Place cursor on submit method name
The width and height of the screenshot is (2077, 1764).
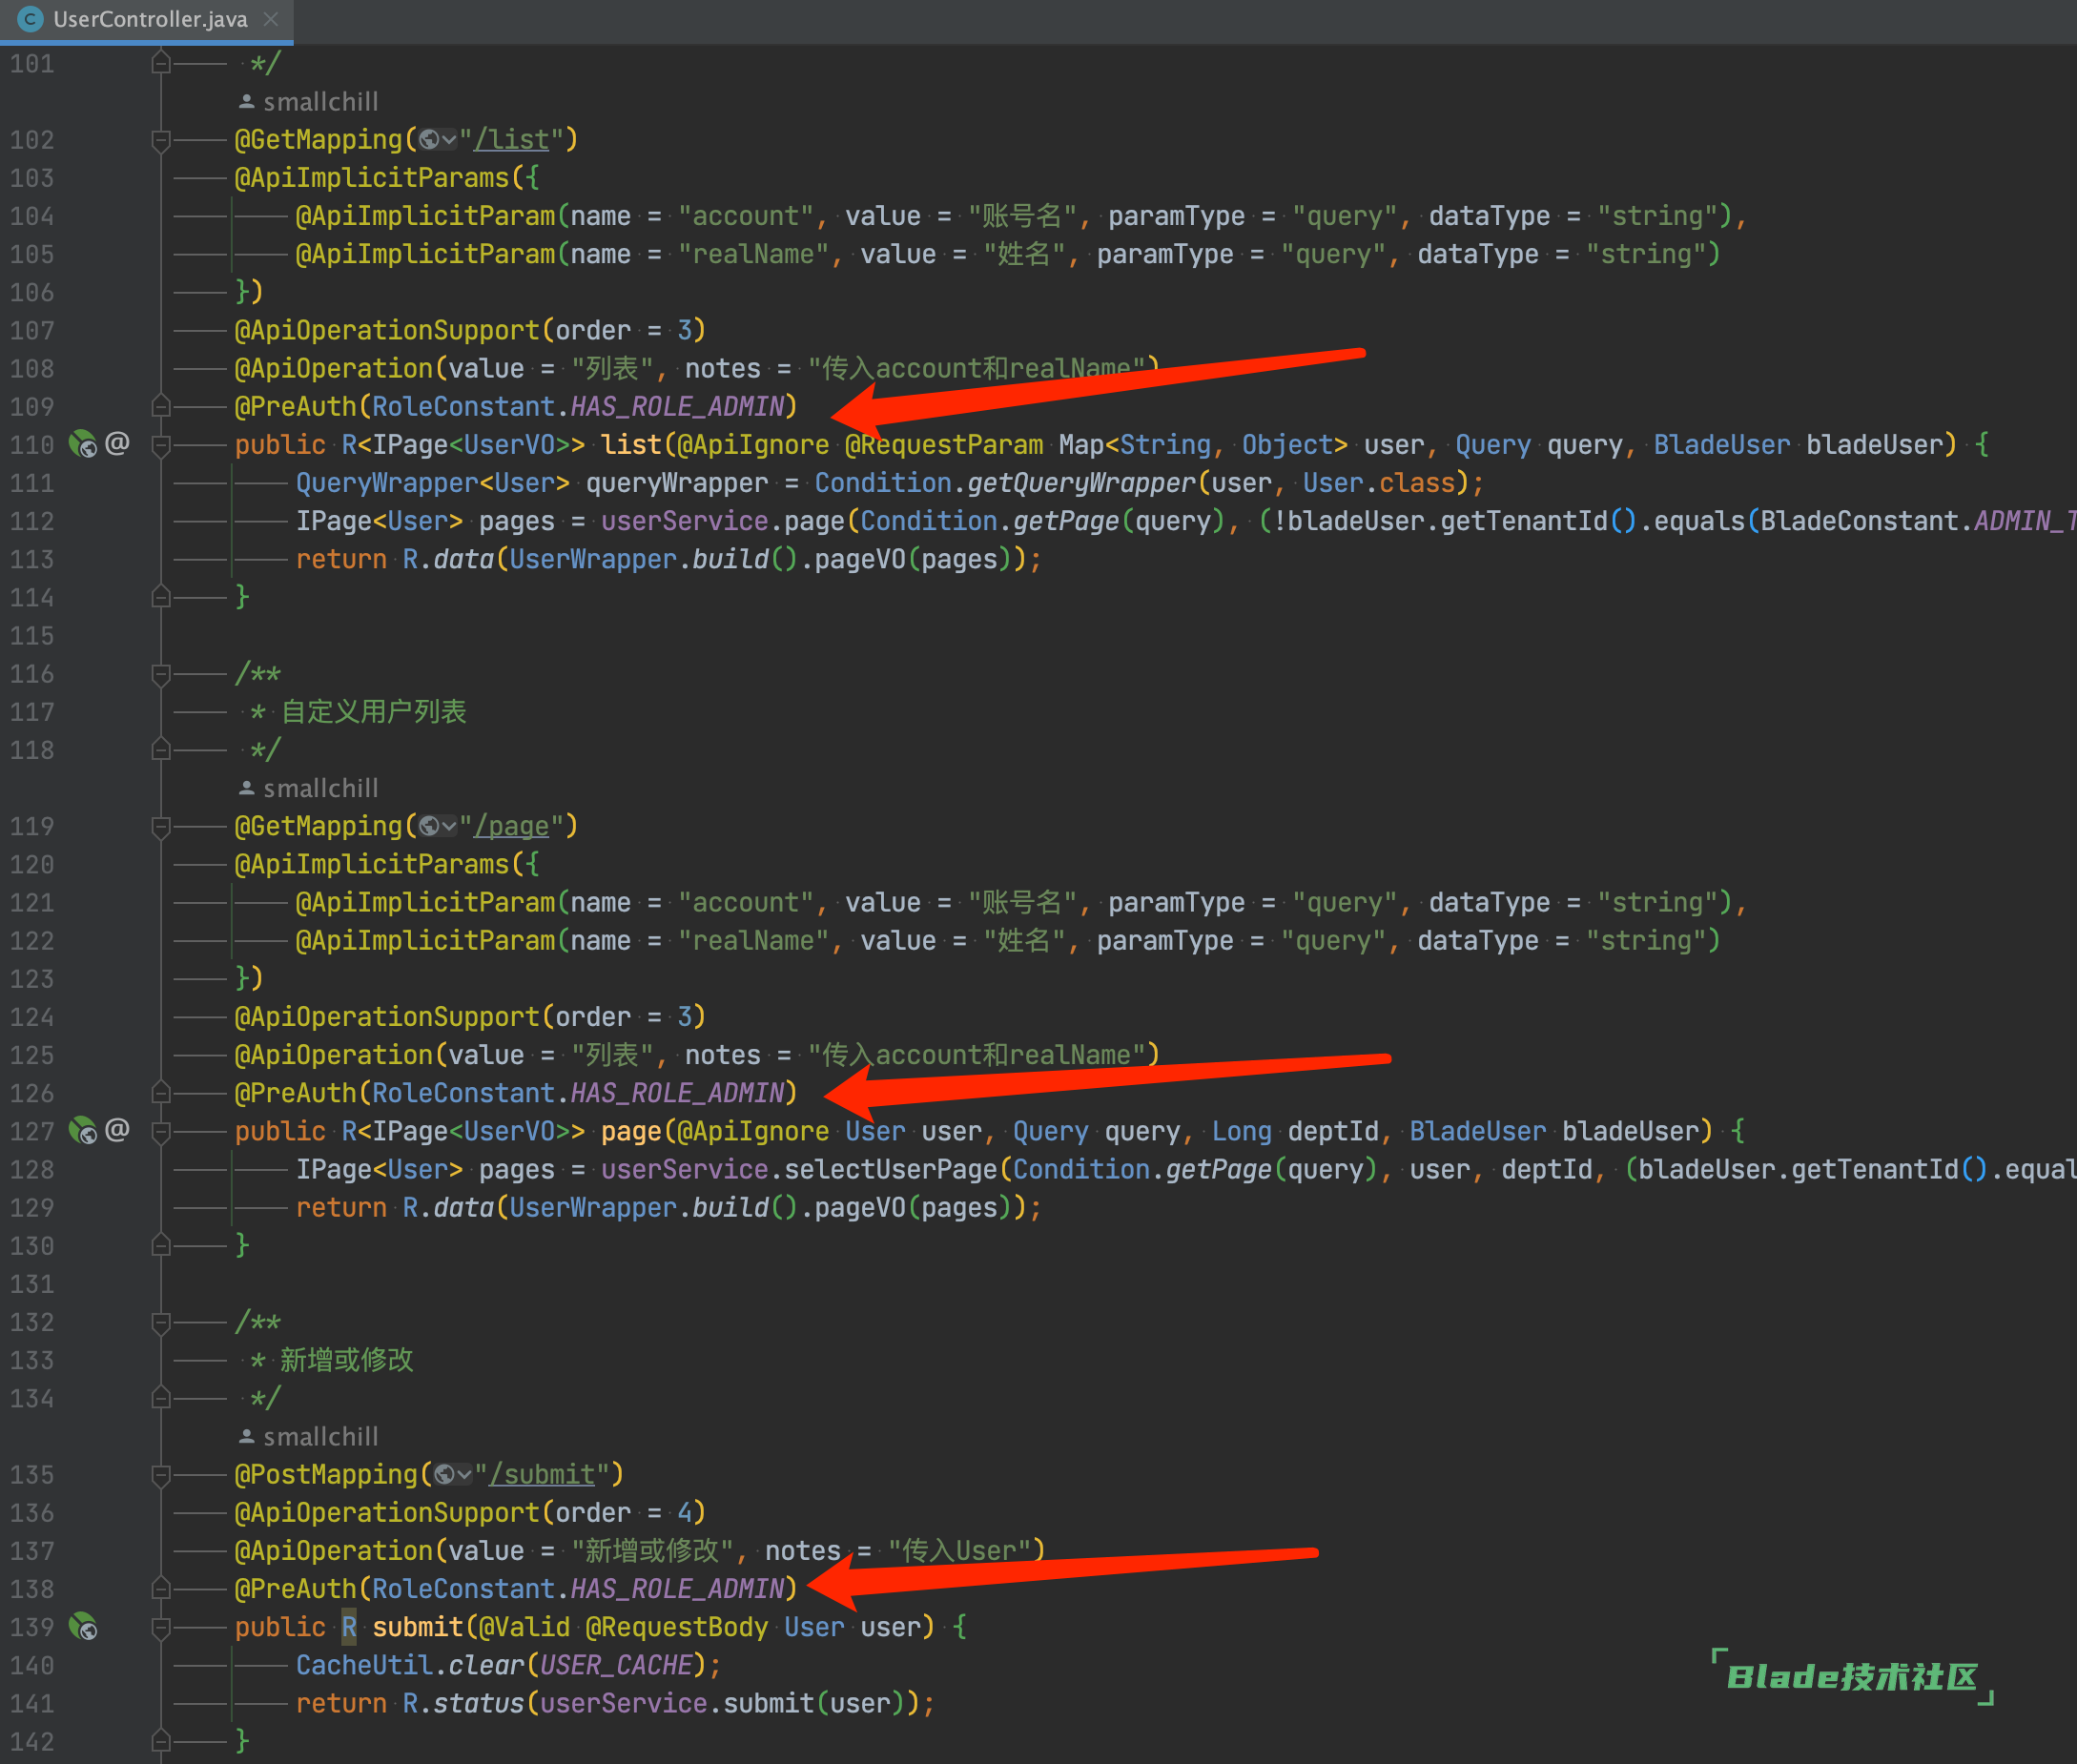click(417, 1627)
